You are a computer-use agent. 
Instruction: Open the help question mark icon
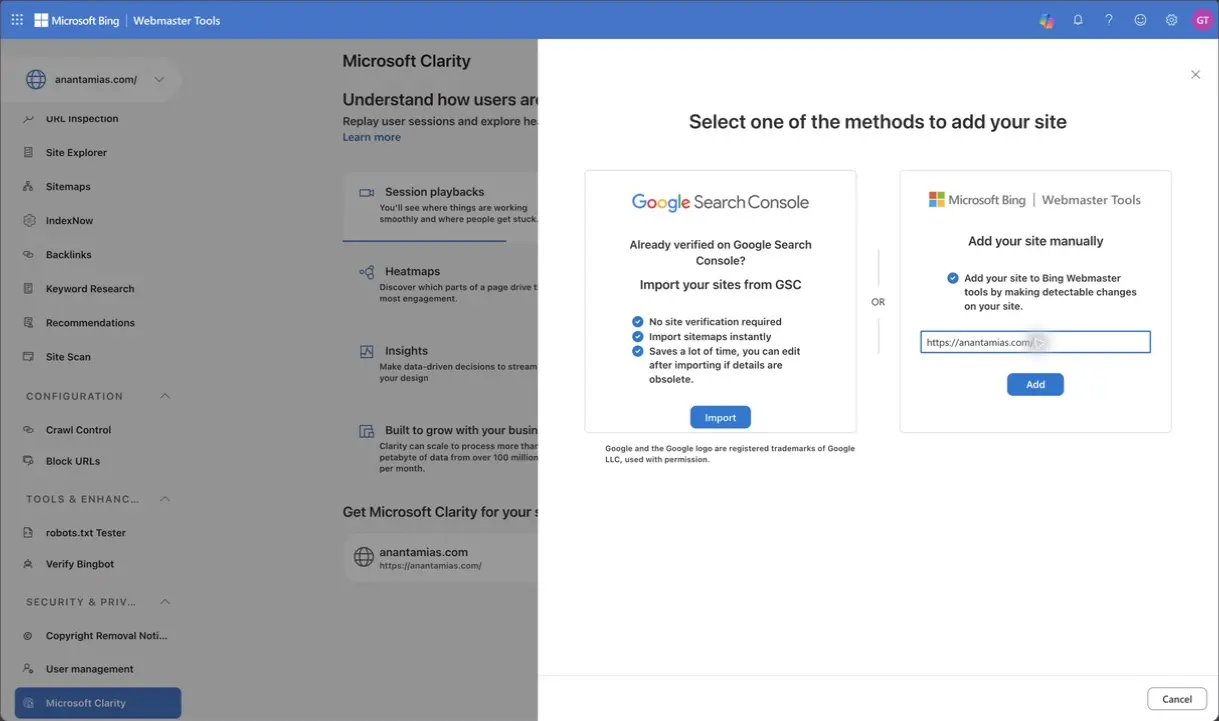point(1109,20)
